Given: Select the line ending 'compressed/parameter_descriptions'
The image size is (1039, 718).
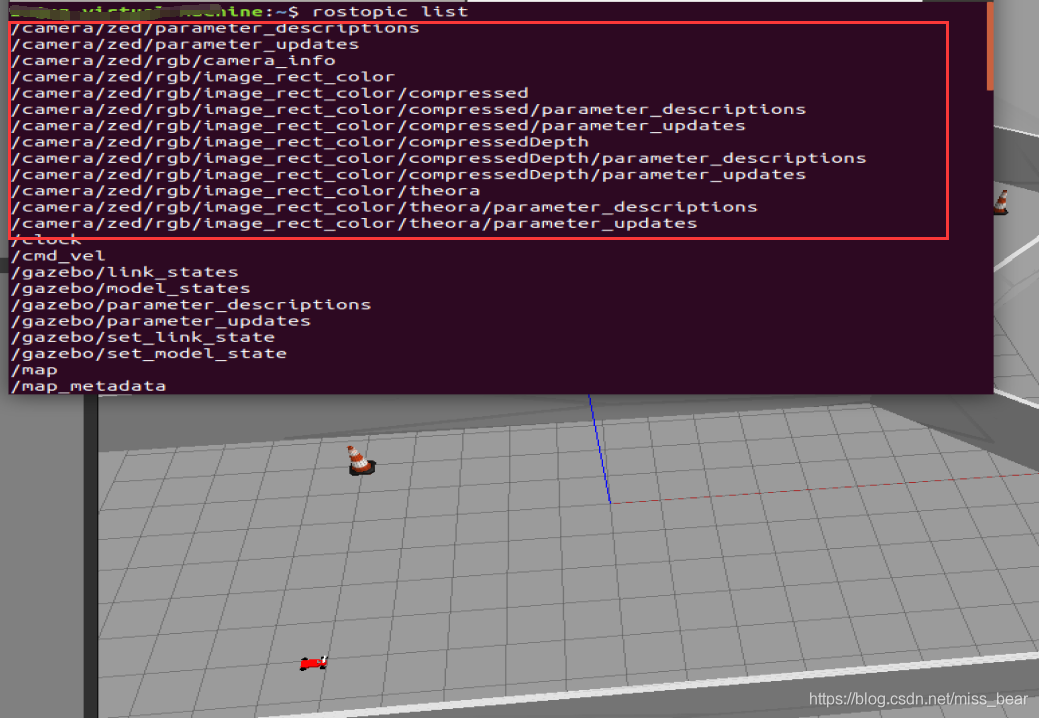Looking at the screenshot, I should coord(408,109).
